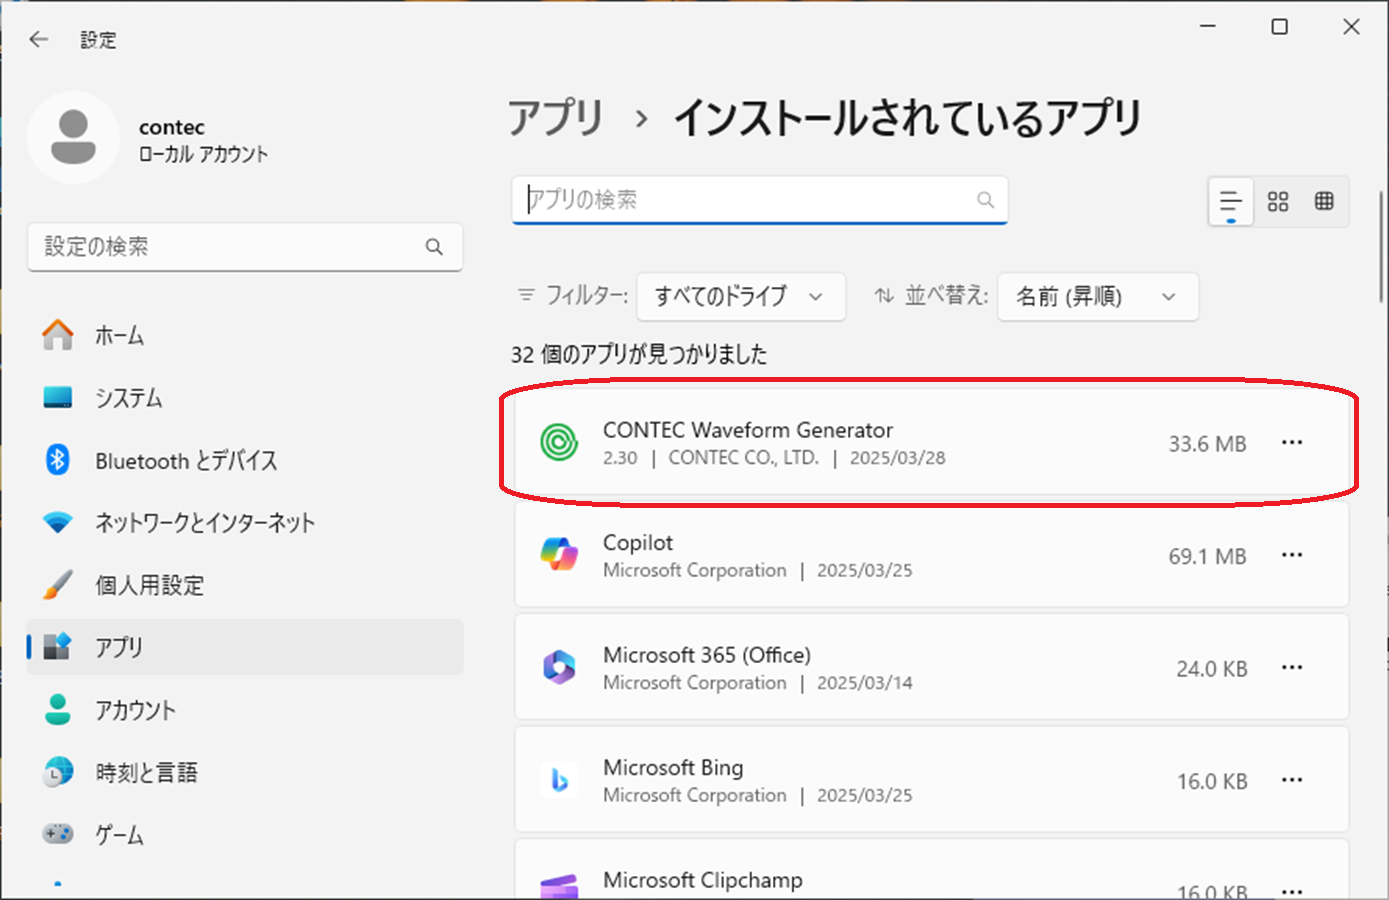The width and height of the screenshot is (1389, 900).
Task: Open more options for Copilot
Action: [1292, 555]
